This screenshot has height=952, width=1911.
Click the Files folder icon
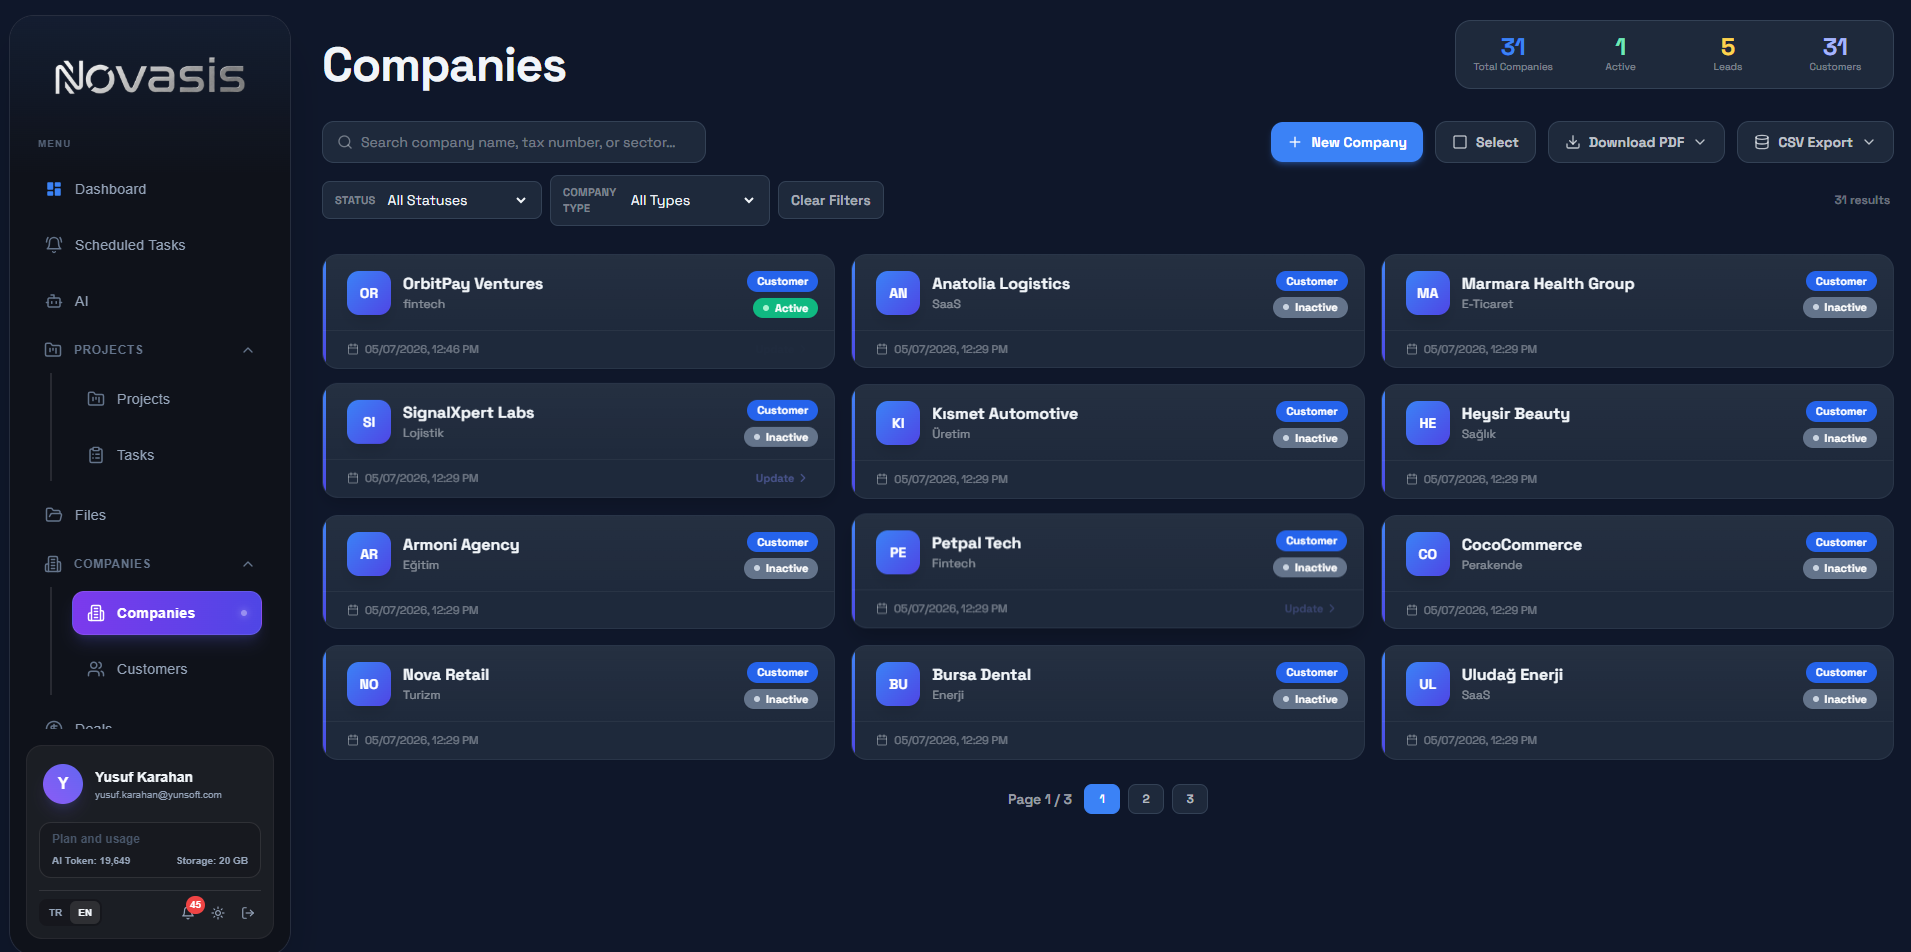coord(54,515)
